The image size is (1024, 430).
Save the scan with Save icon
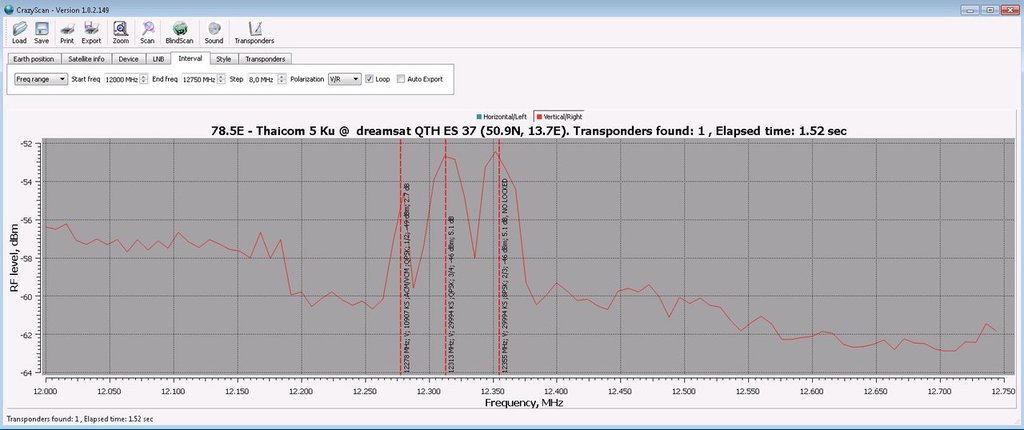41,33
